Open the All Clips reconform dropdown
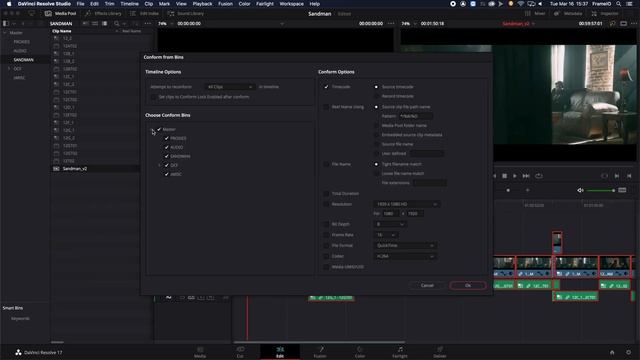The image size is (640, 360). (230, 87)
